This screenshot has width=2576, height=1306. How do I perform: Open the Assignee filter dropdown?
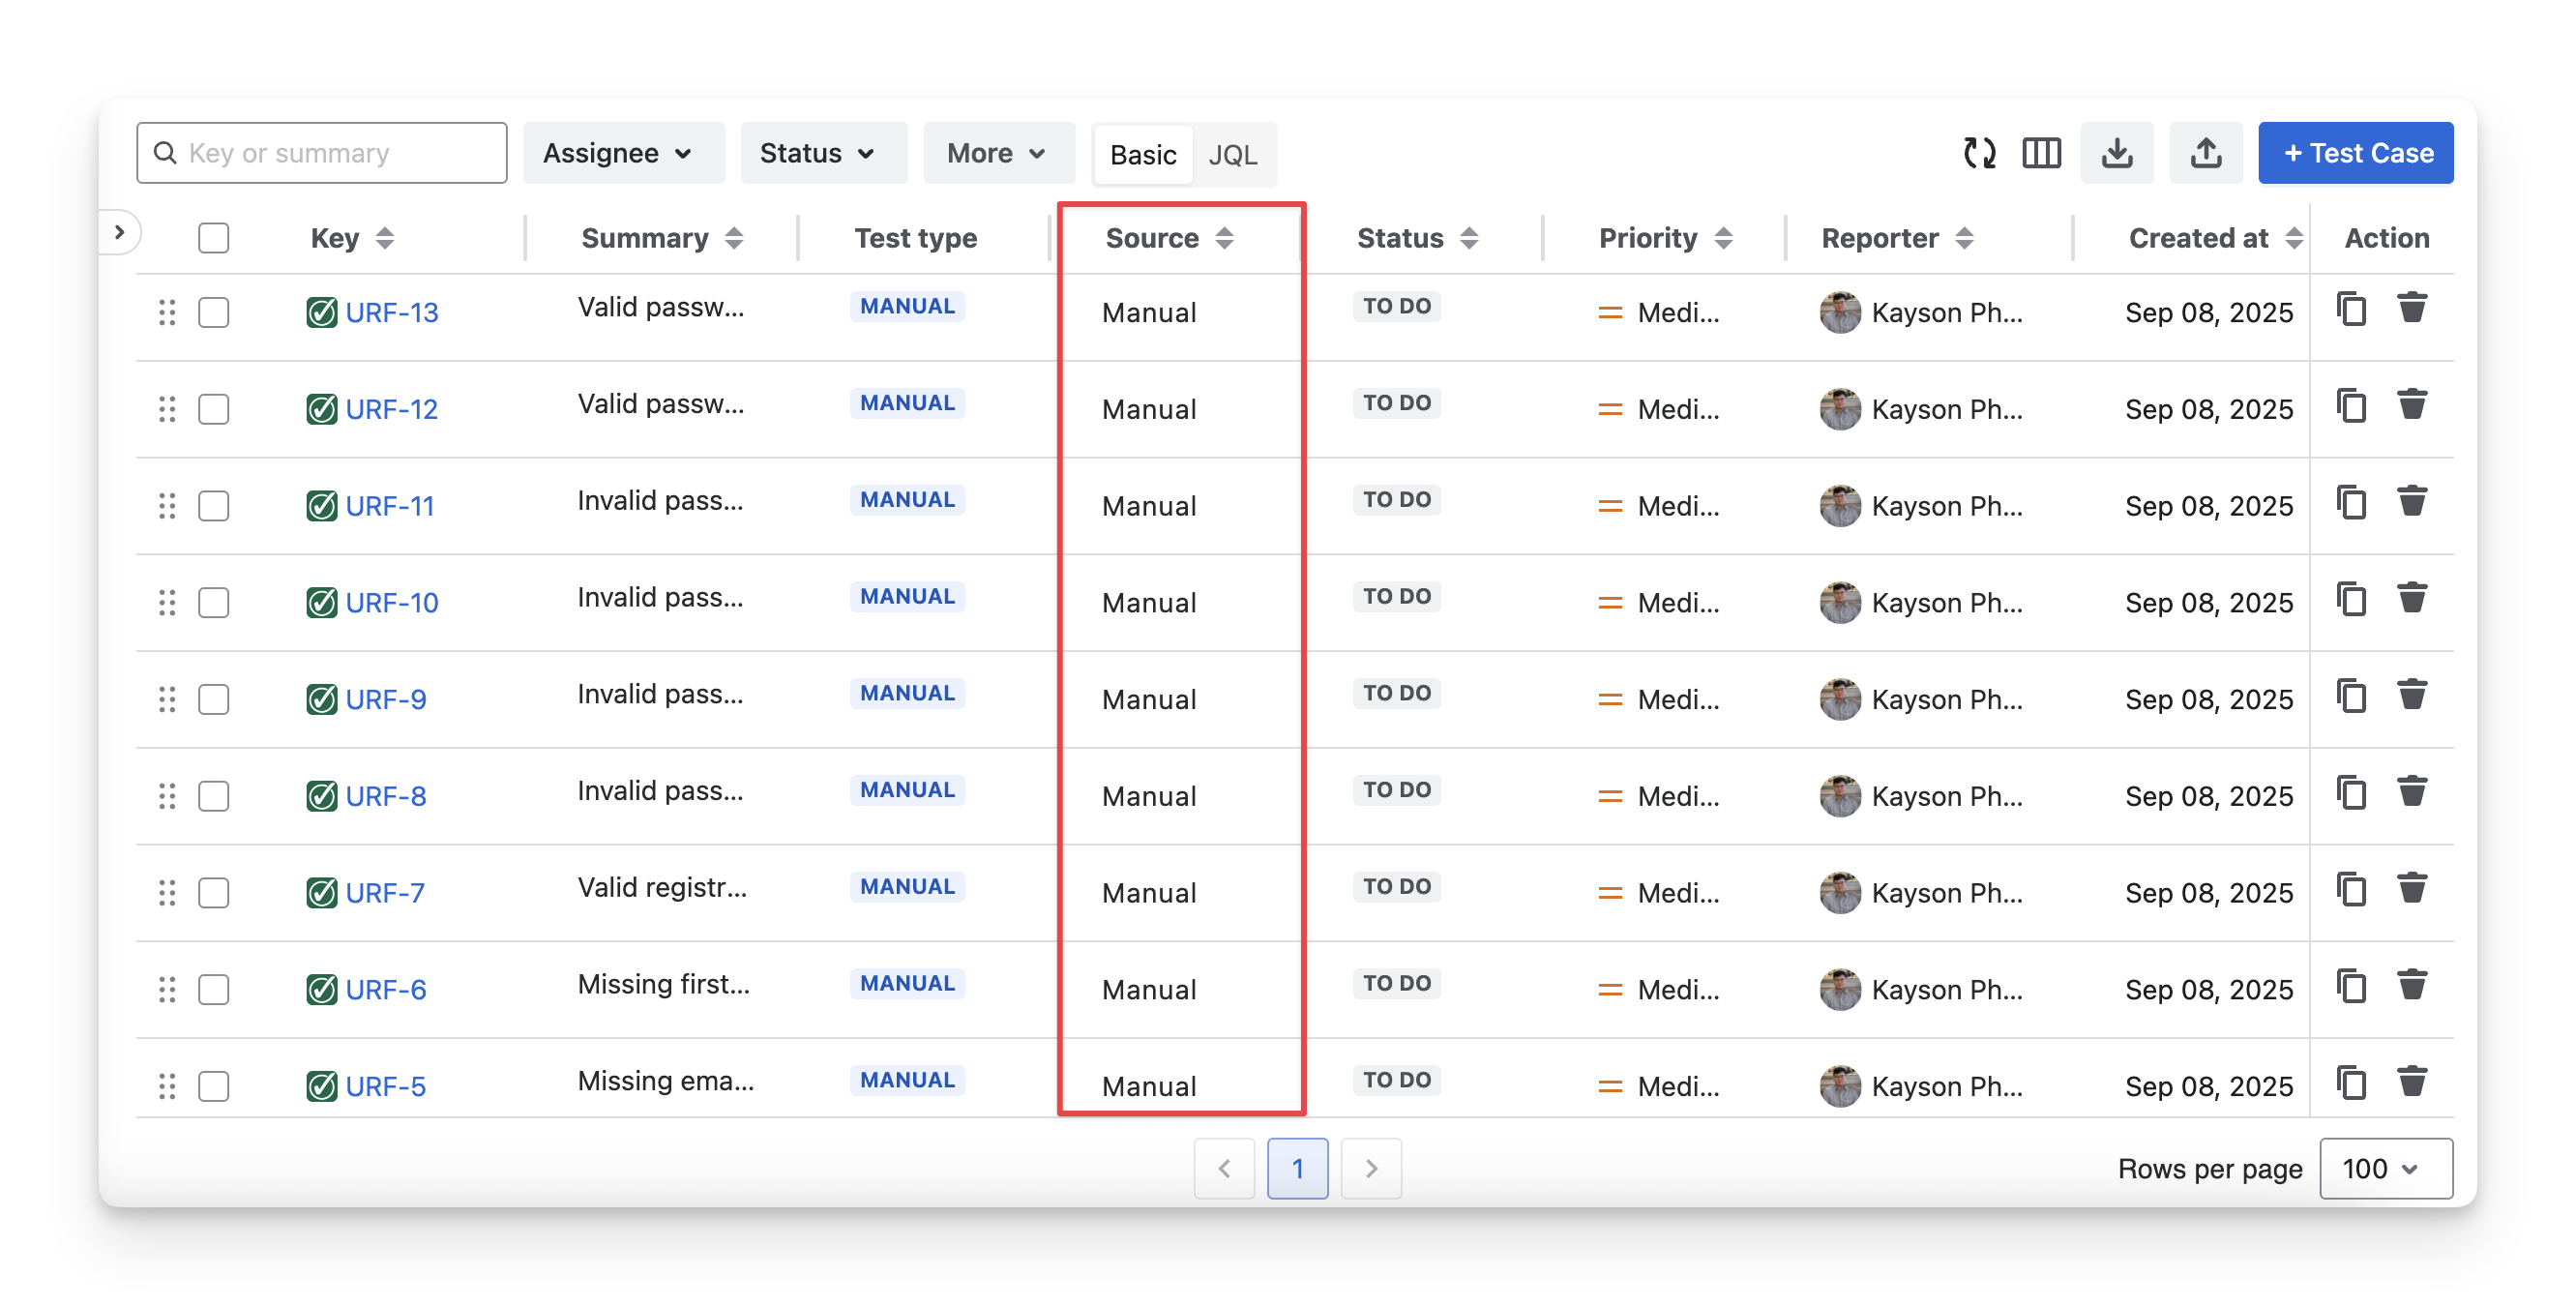point(622,153)
